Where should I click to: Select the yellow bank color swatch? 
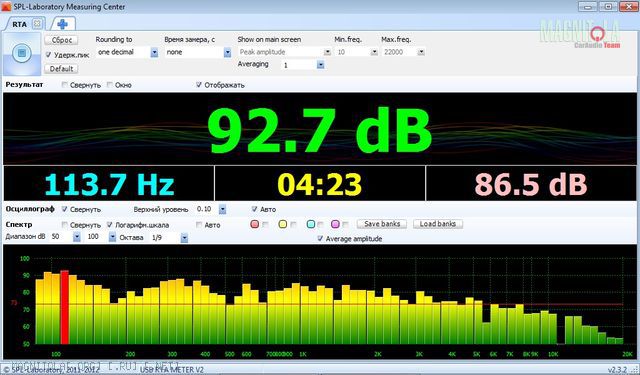coord(282,224)
